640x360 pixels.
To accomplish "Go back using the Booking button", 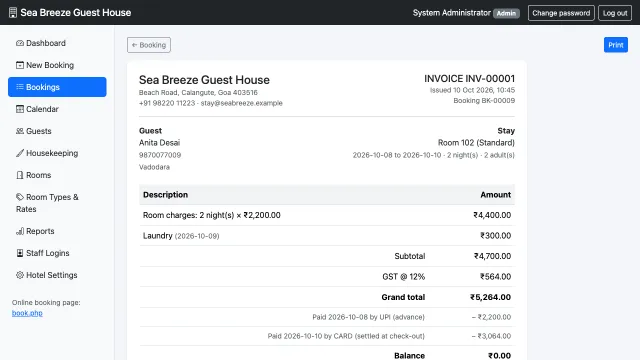I will click(149, 45).
